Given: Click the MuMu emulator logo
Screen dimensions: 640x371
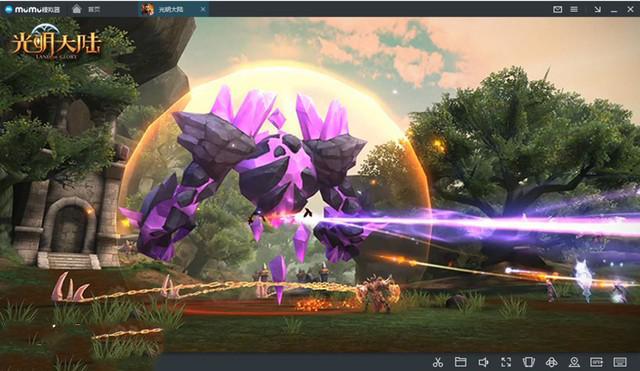Looking at the screenshot, I should click(32, 9).
